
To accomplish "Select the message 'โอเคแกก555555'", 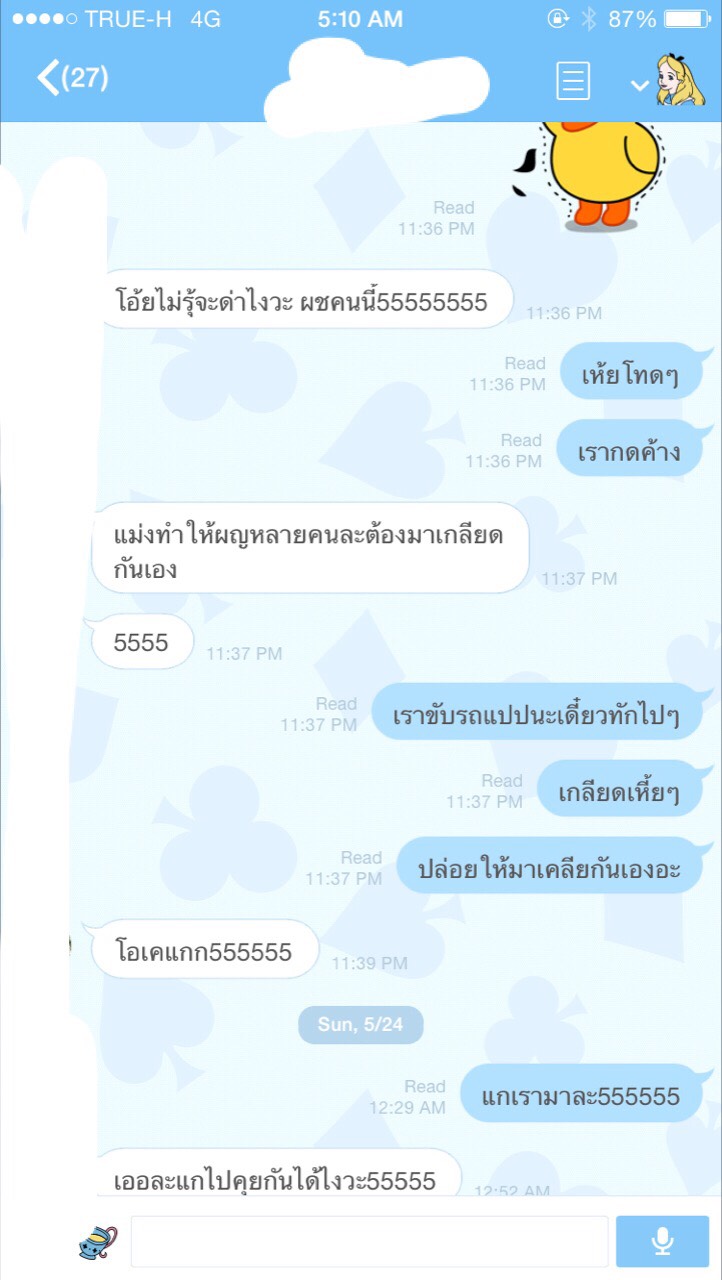I will [x=205, y=950].
